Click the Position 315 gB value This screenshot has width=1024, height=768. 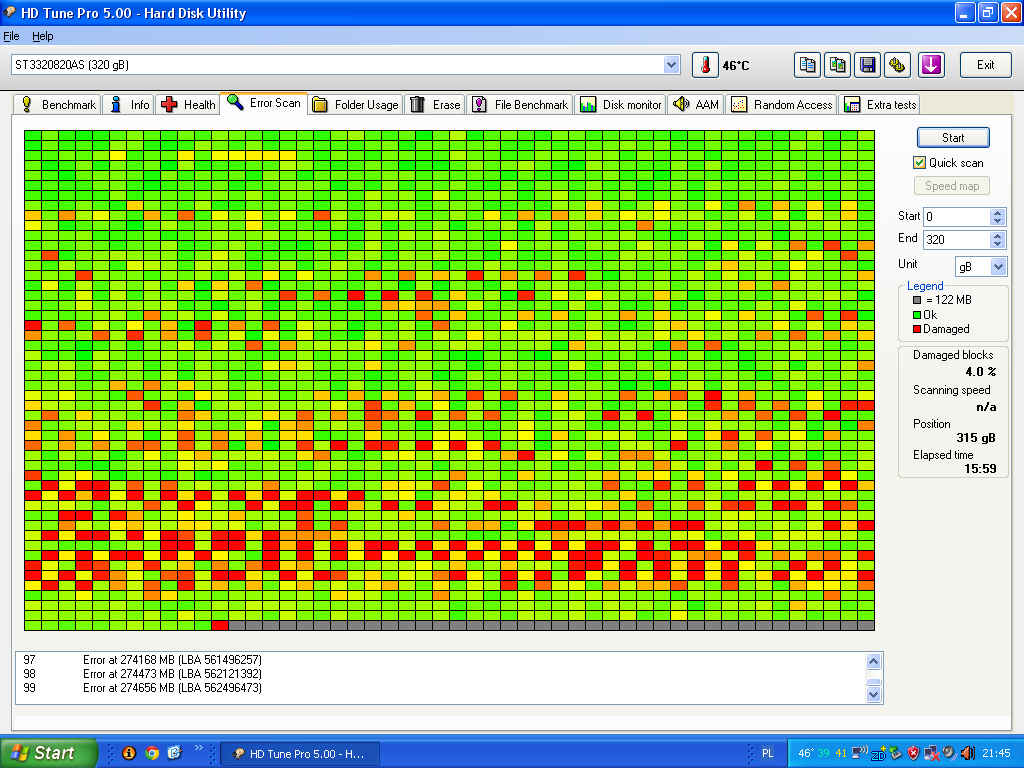[976, 438]
